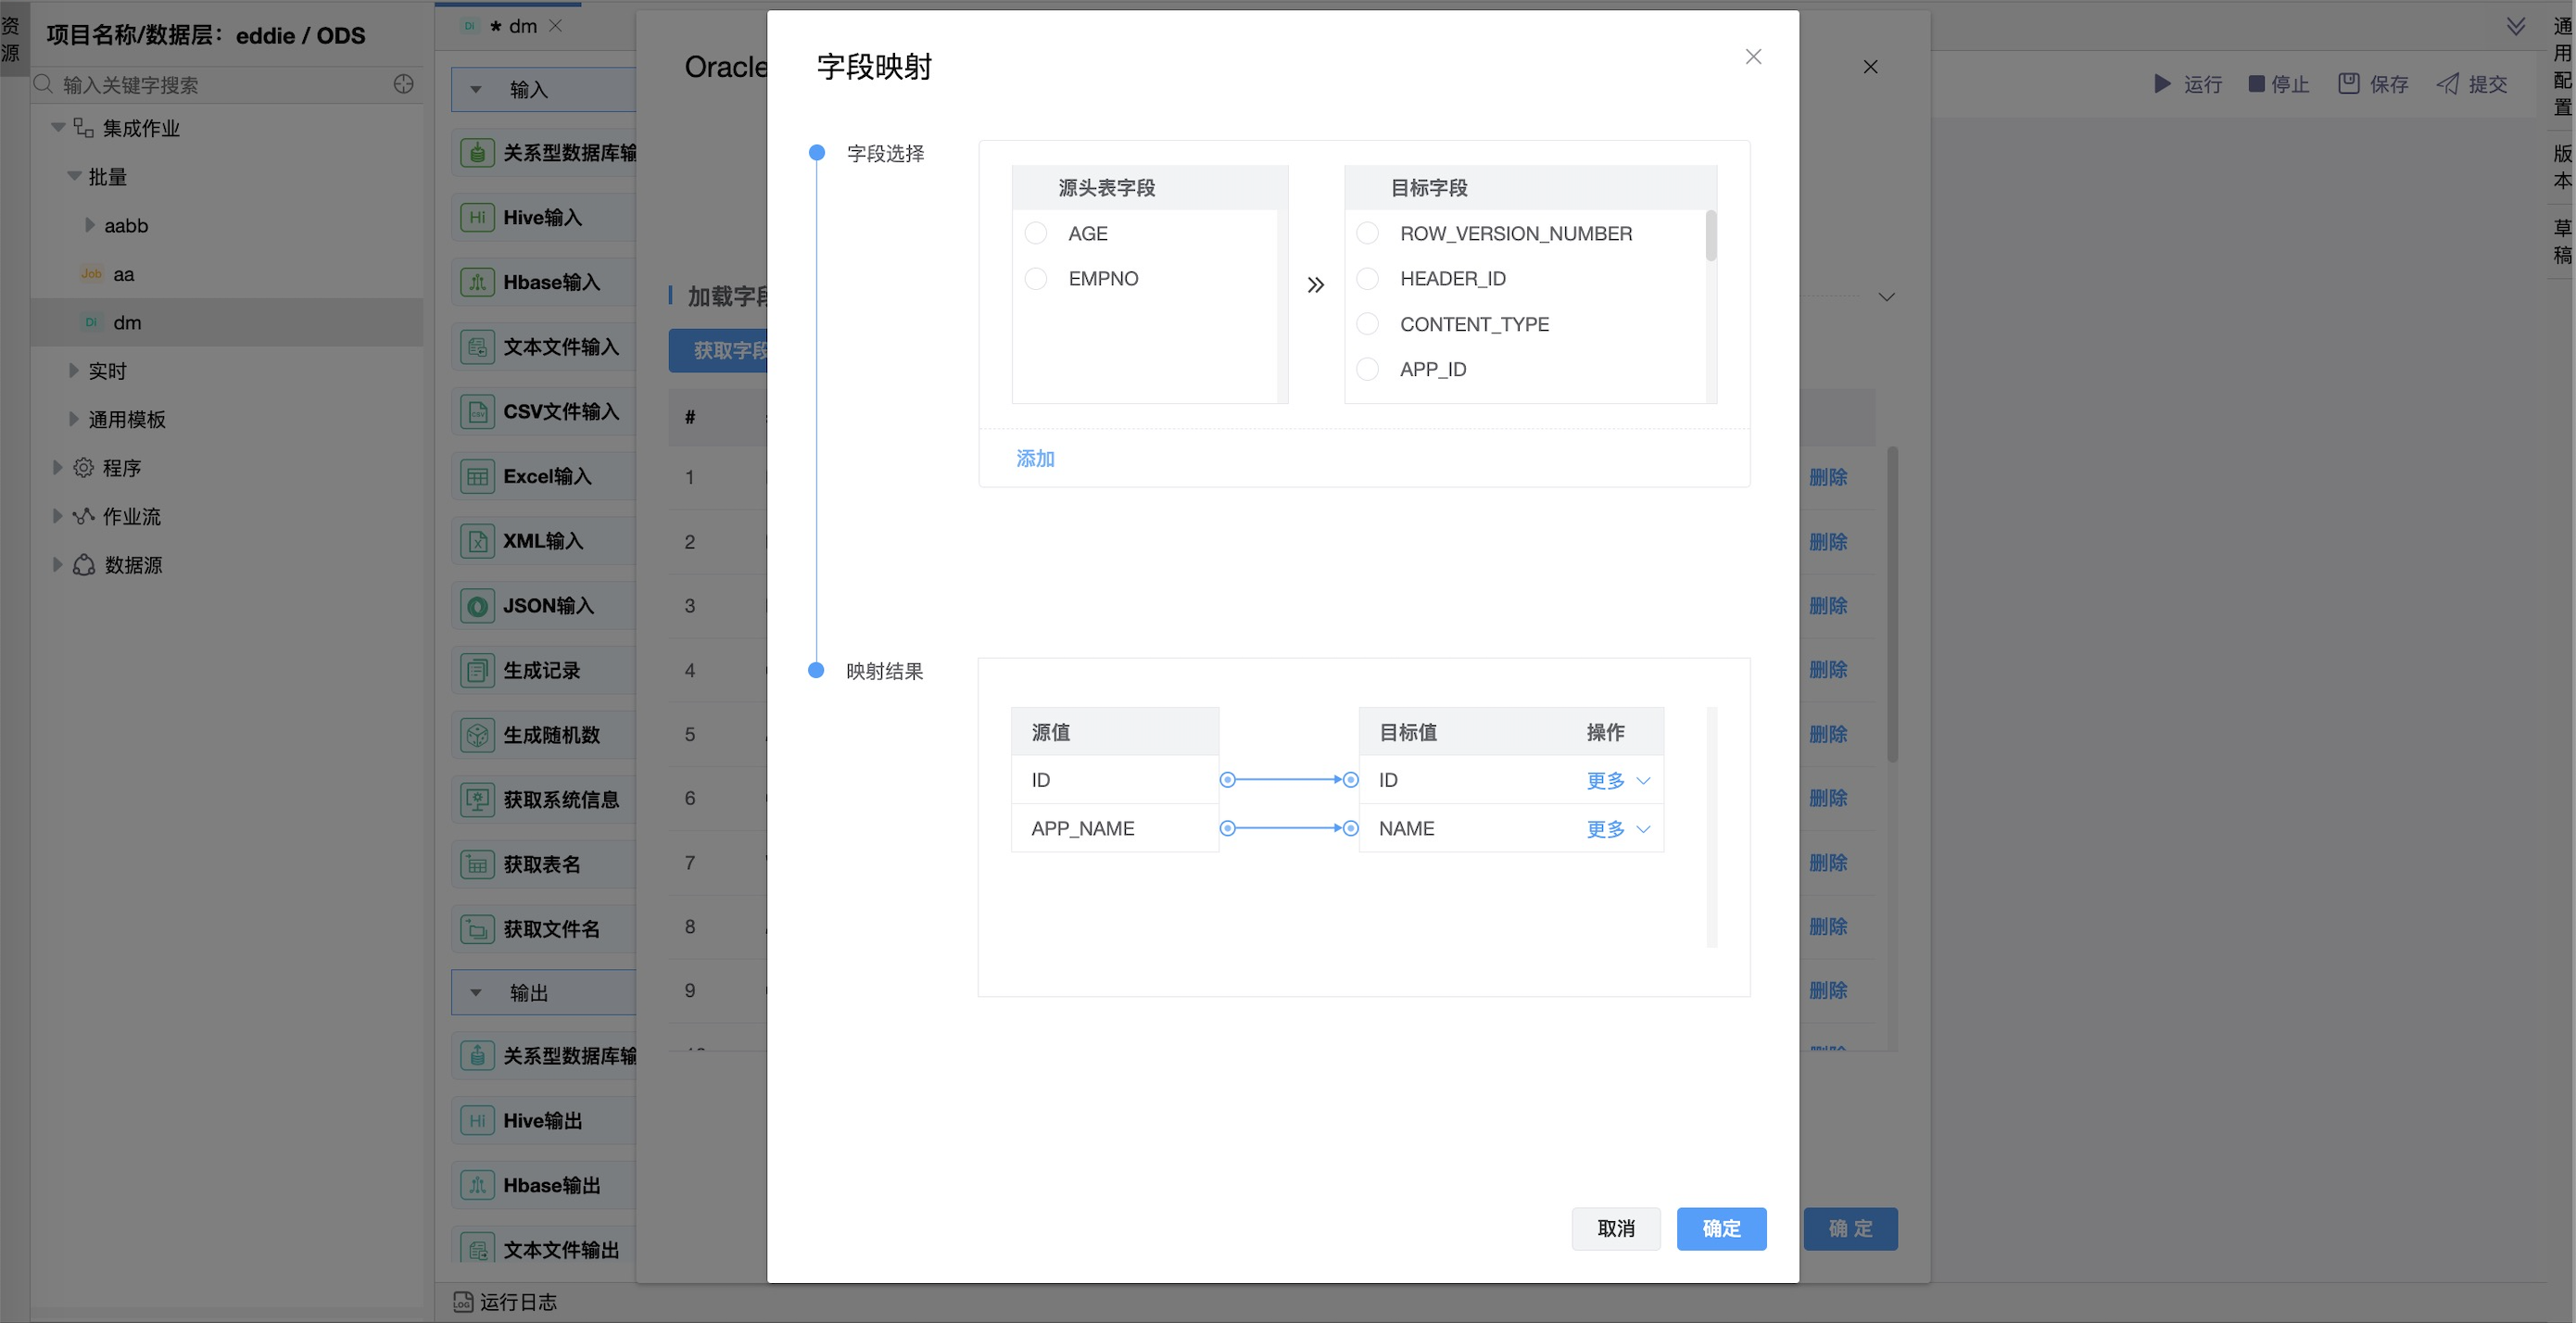Click 取消 button in mapping dialog
Image resolution: width=2576 pixels, height=1323 pixels.
[1615, 1228]
